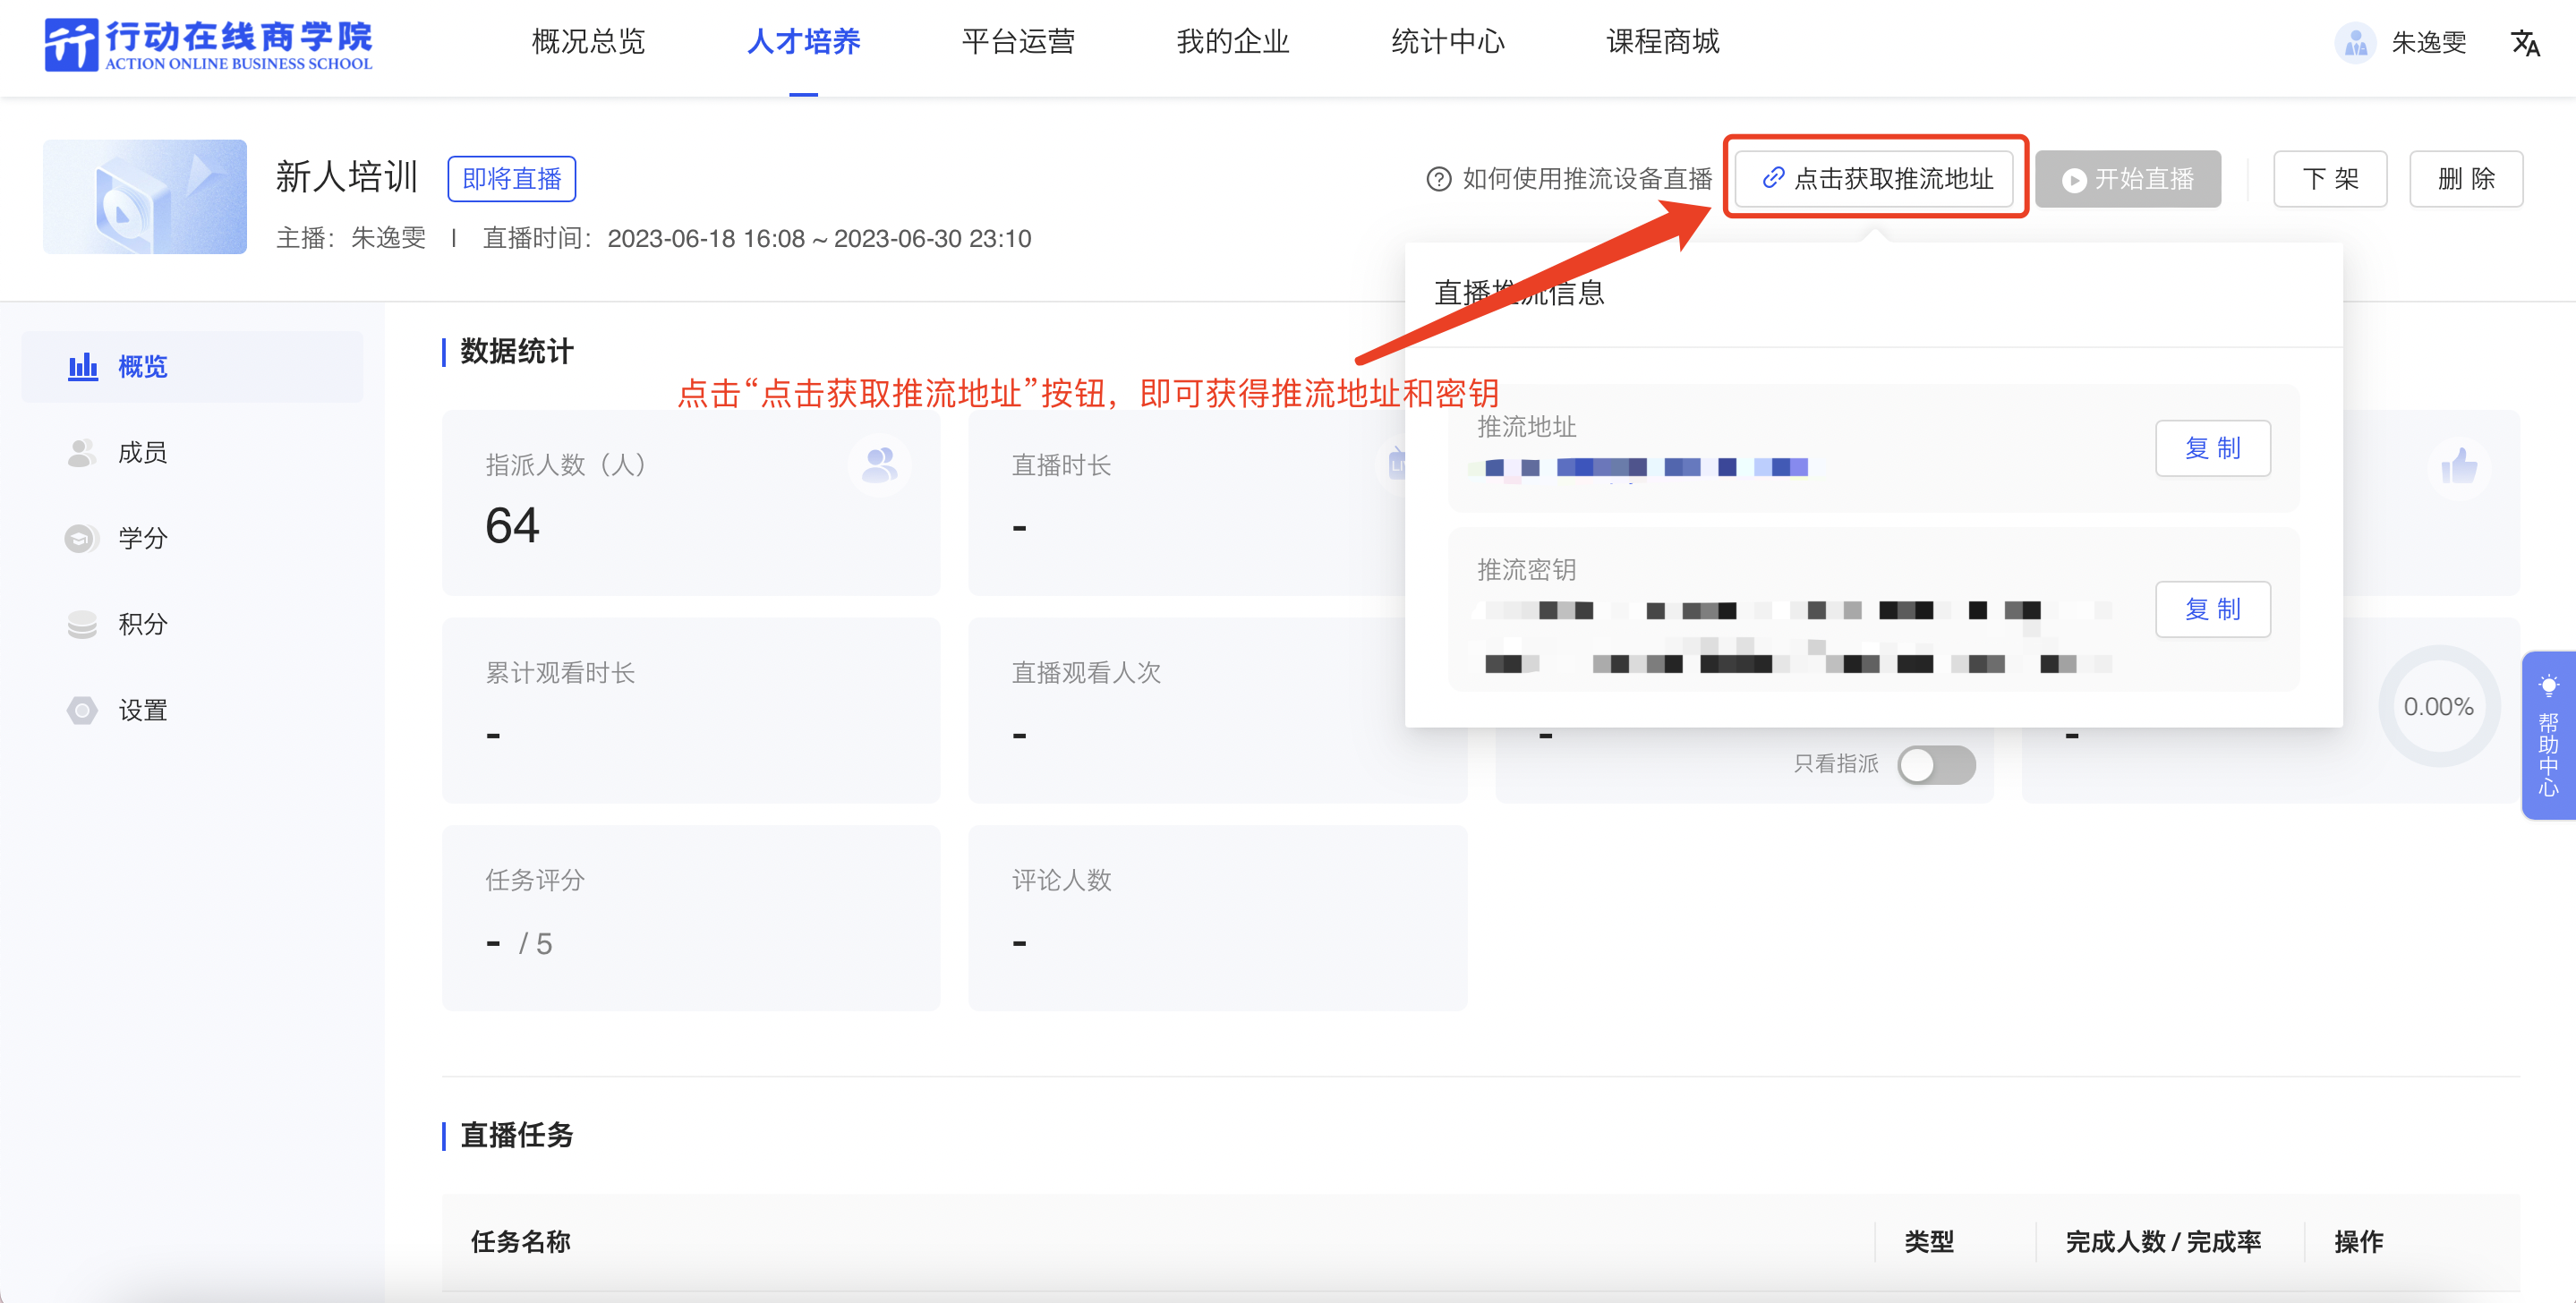Click the language translation icon
This screenshot has height=1303, width=2576.
click(x=2524, y=43)
